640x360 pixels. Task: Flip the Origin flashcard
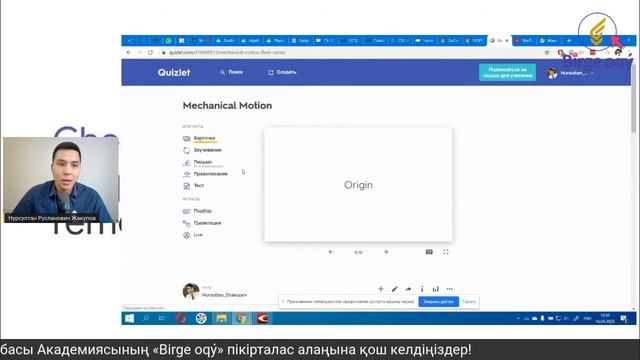(358, 184)
